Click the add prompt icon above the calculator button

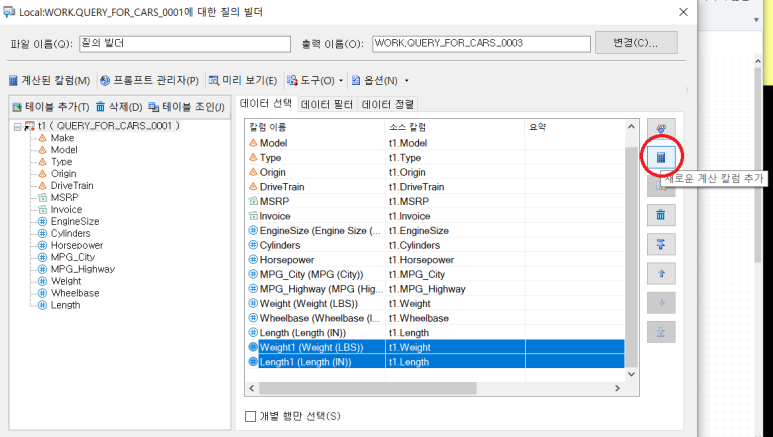pyautogui.click(x=661, y=129)
